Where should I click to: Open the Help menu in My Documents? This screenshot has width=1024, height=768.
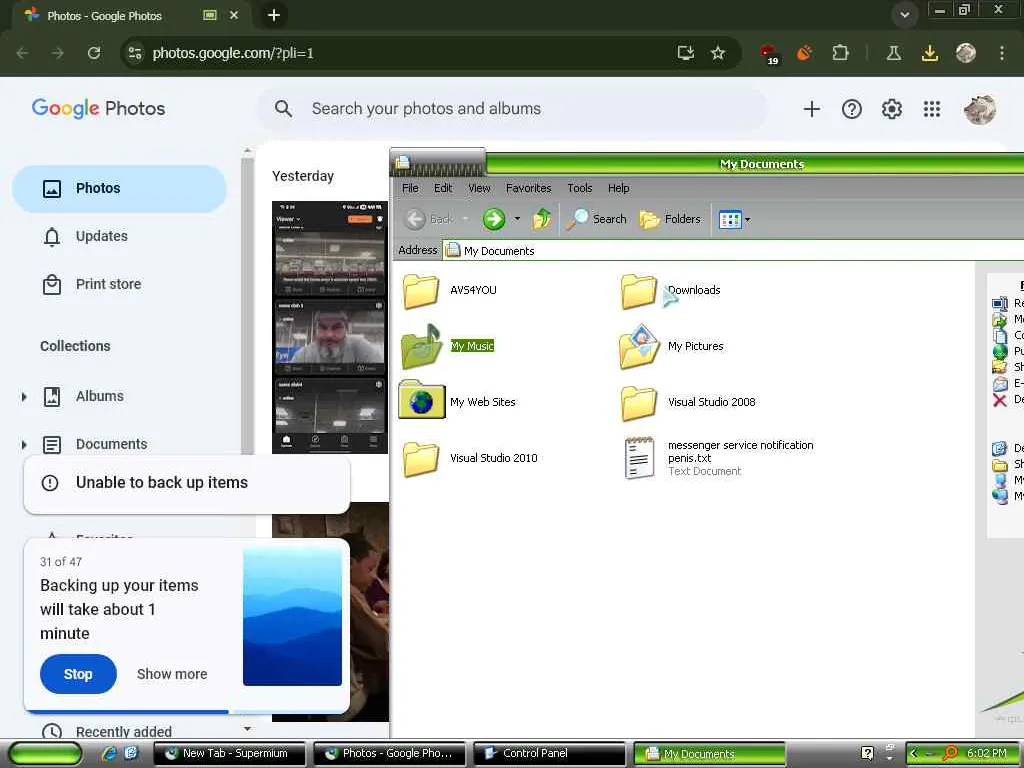click(x=618, y=188)
